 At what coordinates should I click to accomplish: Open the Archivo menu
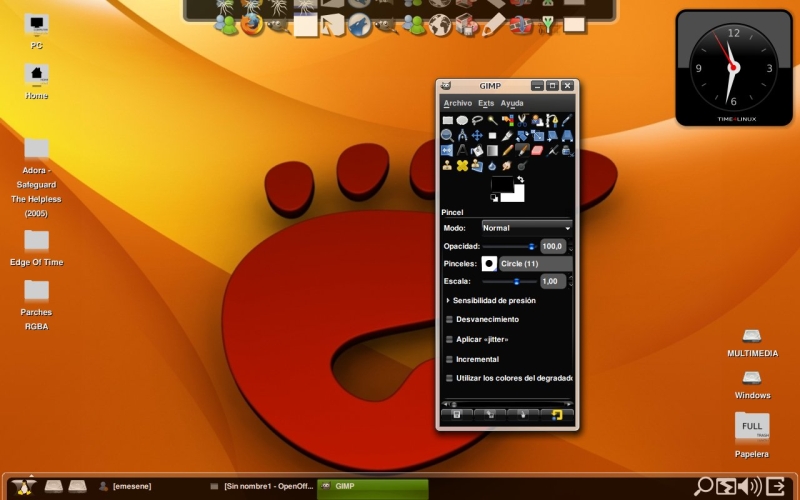[458, 103]
